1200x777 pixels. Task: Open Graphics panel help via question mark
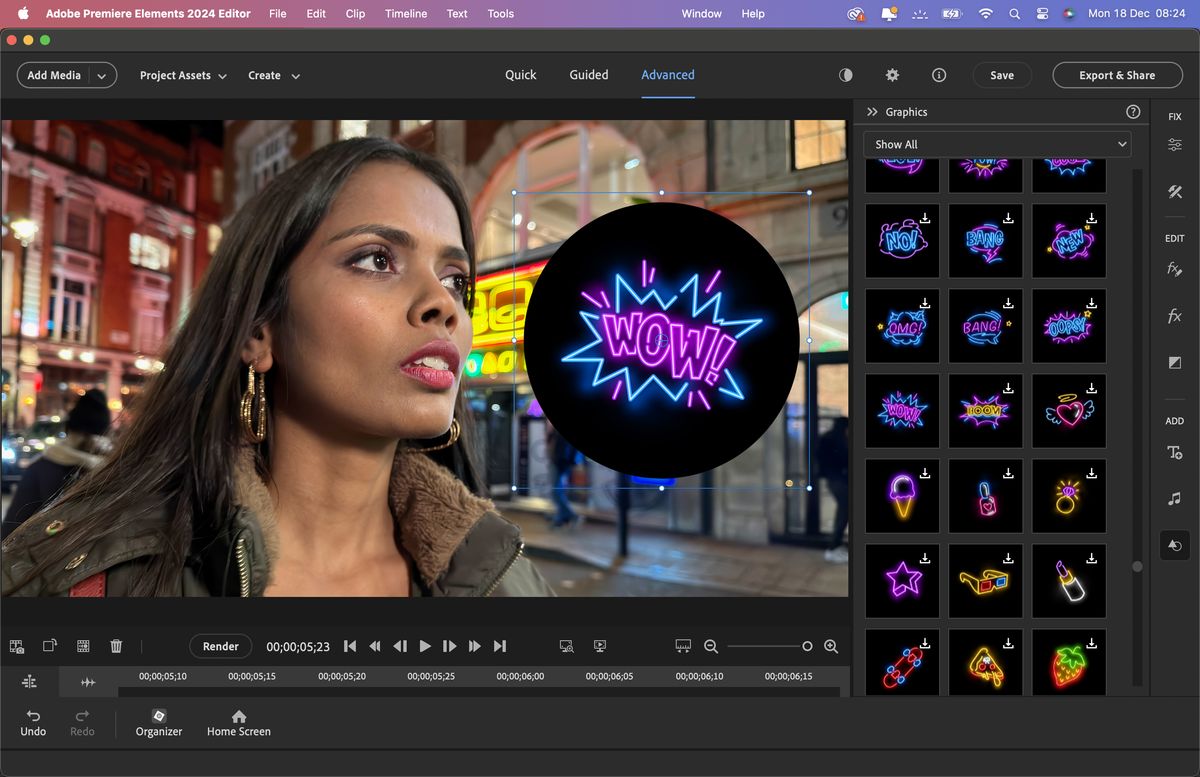point(1133,112)
